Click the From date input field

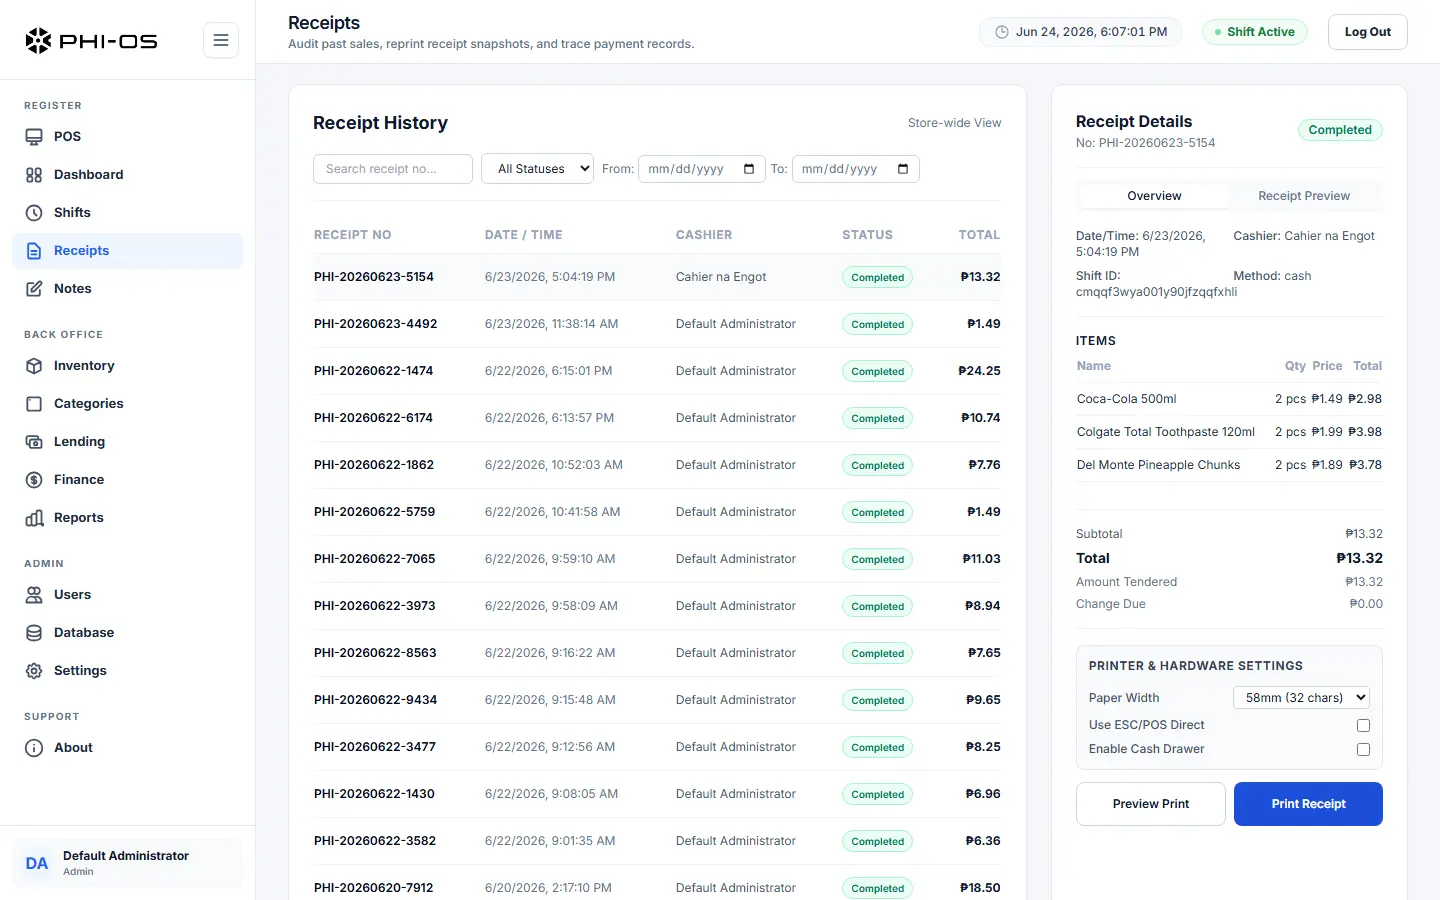(702, 169)
